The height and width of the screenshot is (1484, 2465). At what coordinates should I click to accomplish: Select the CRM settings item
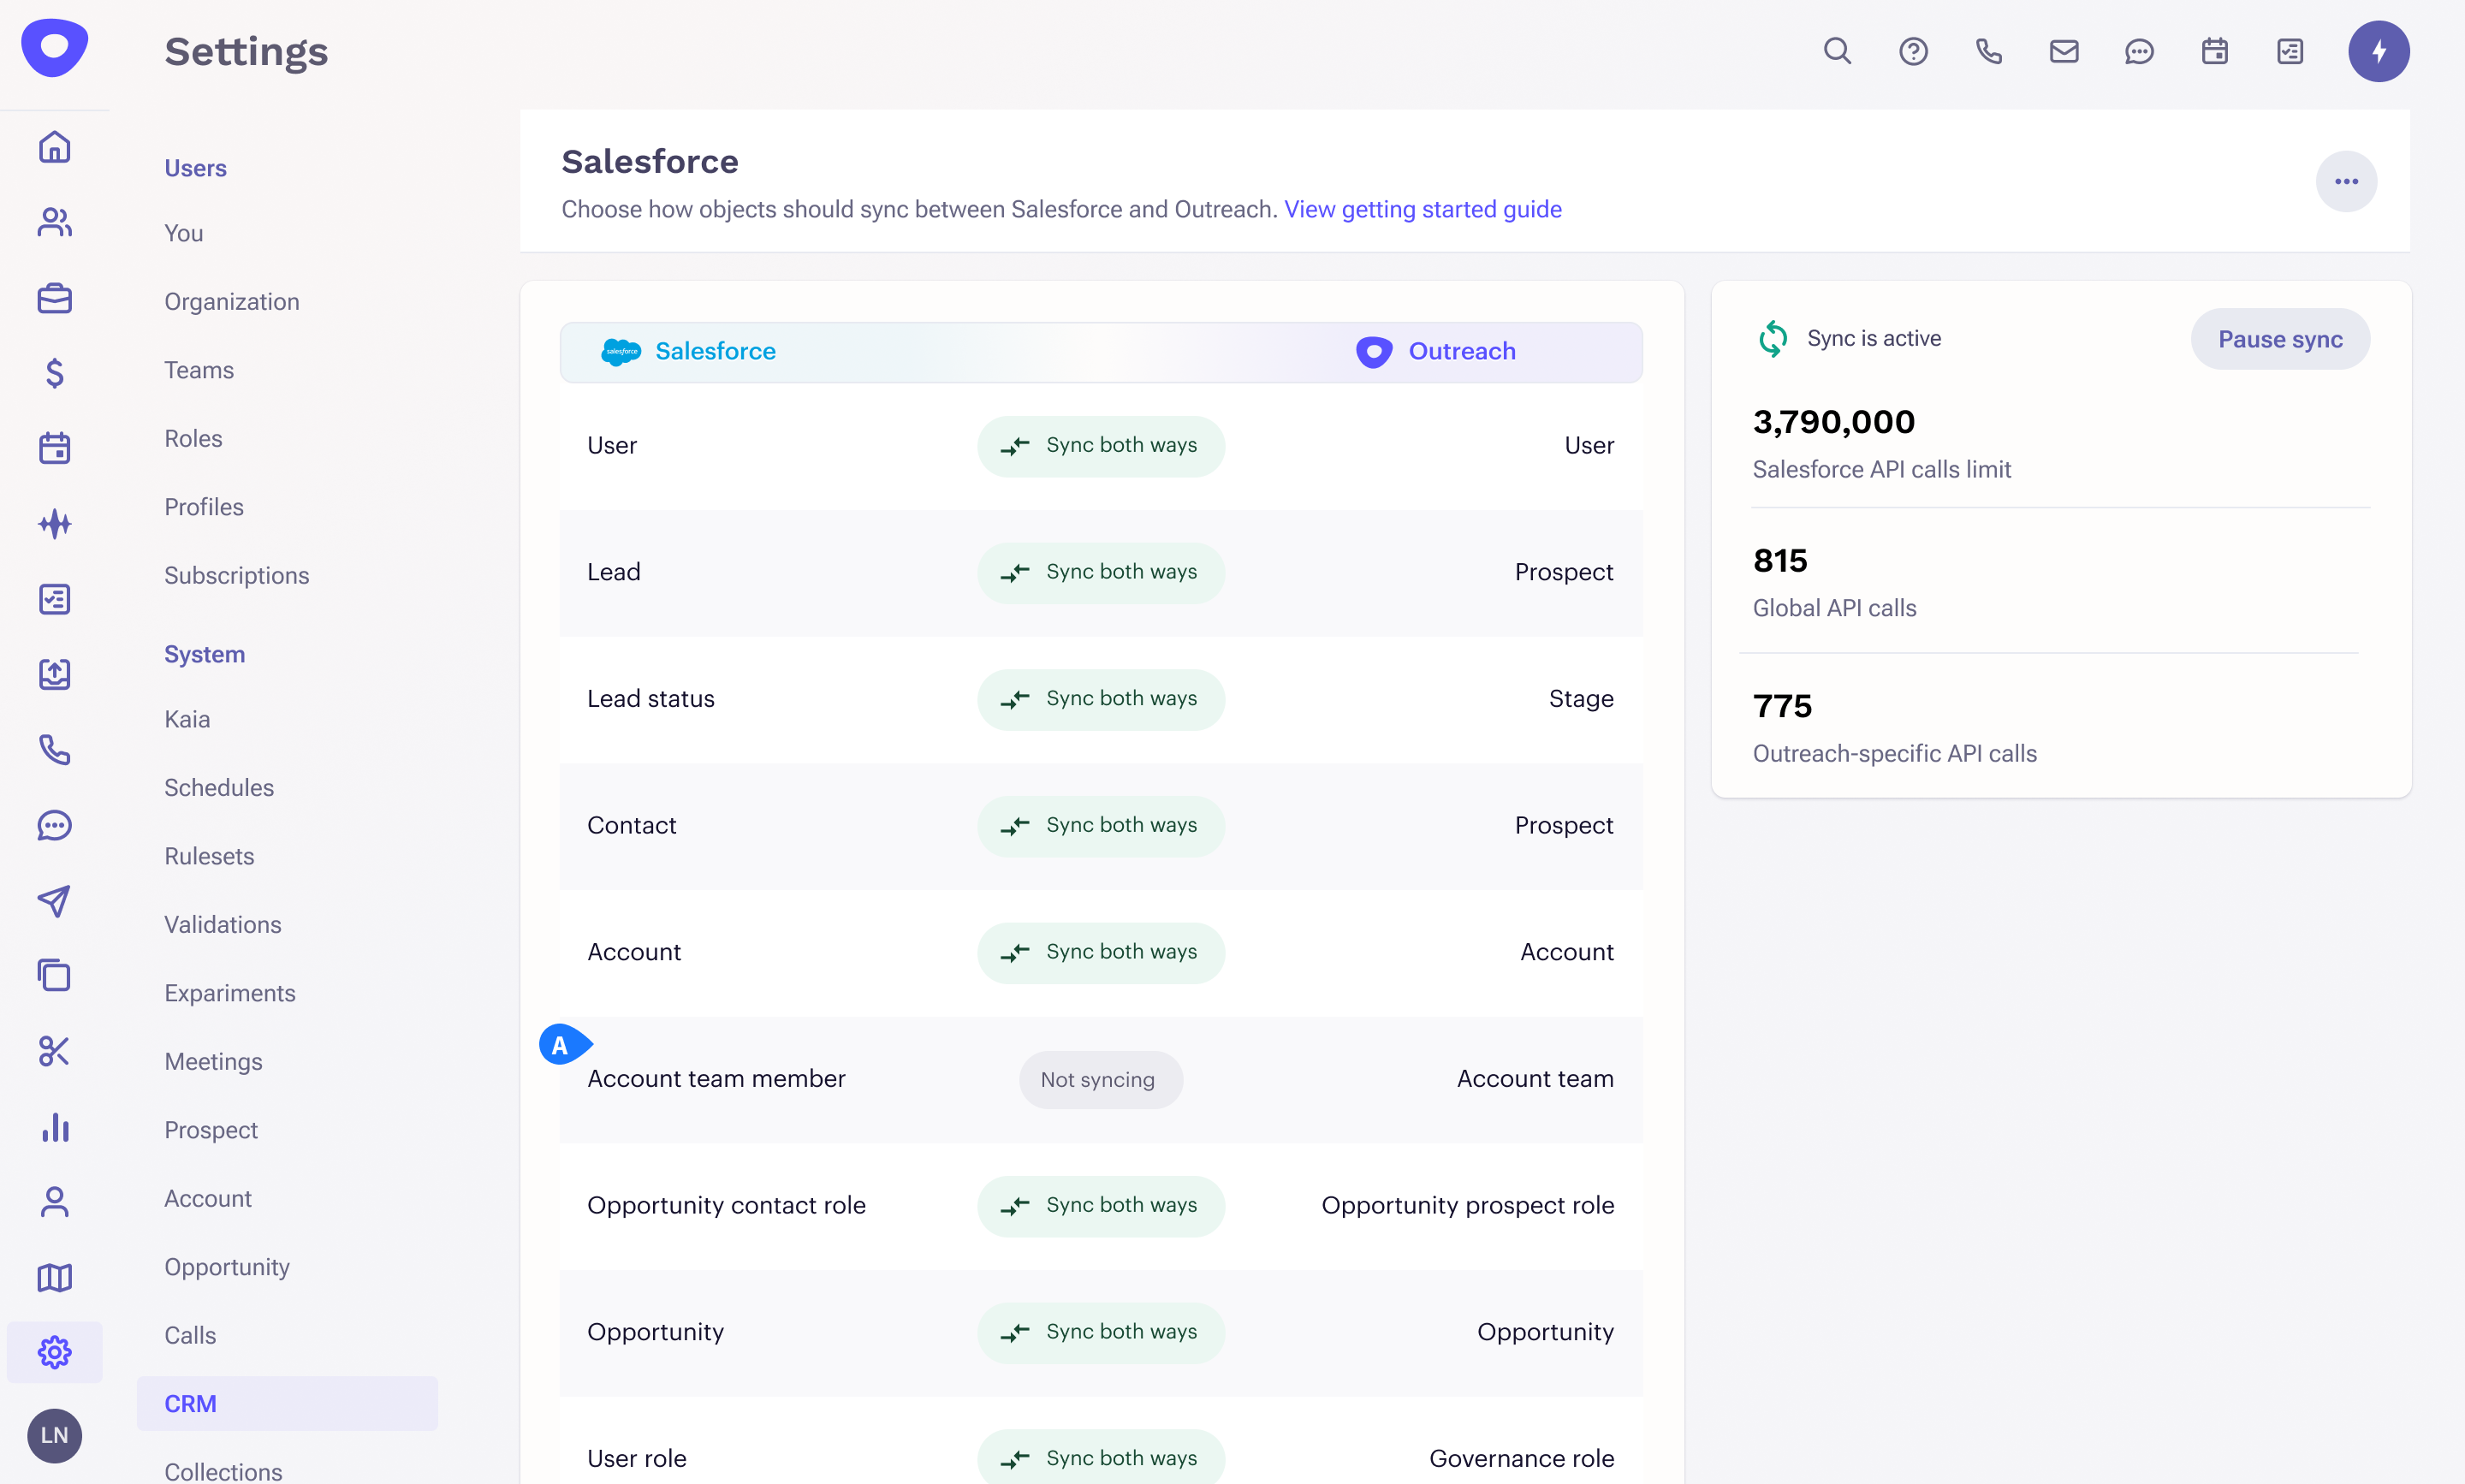click(287, 1404)
